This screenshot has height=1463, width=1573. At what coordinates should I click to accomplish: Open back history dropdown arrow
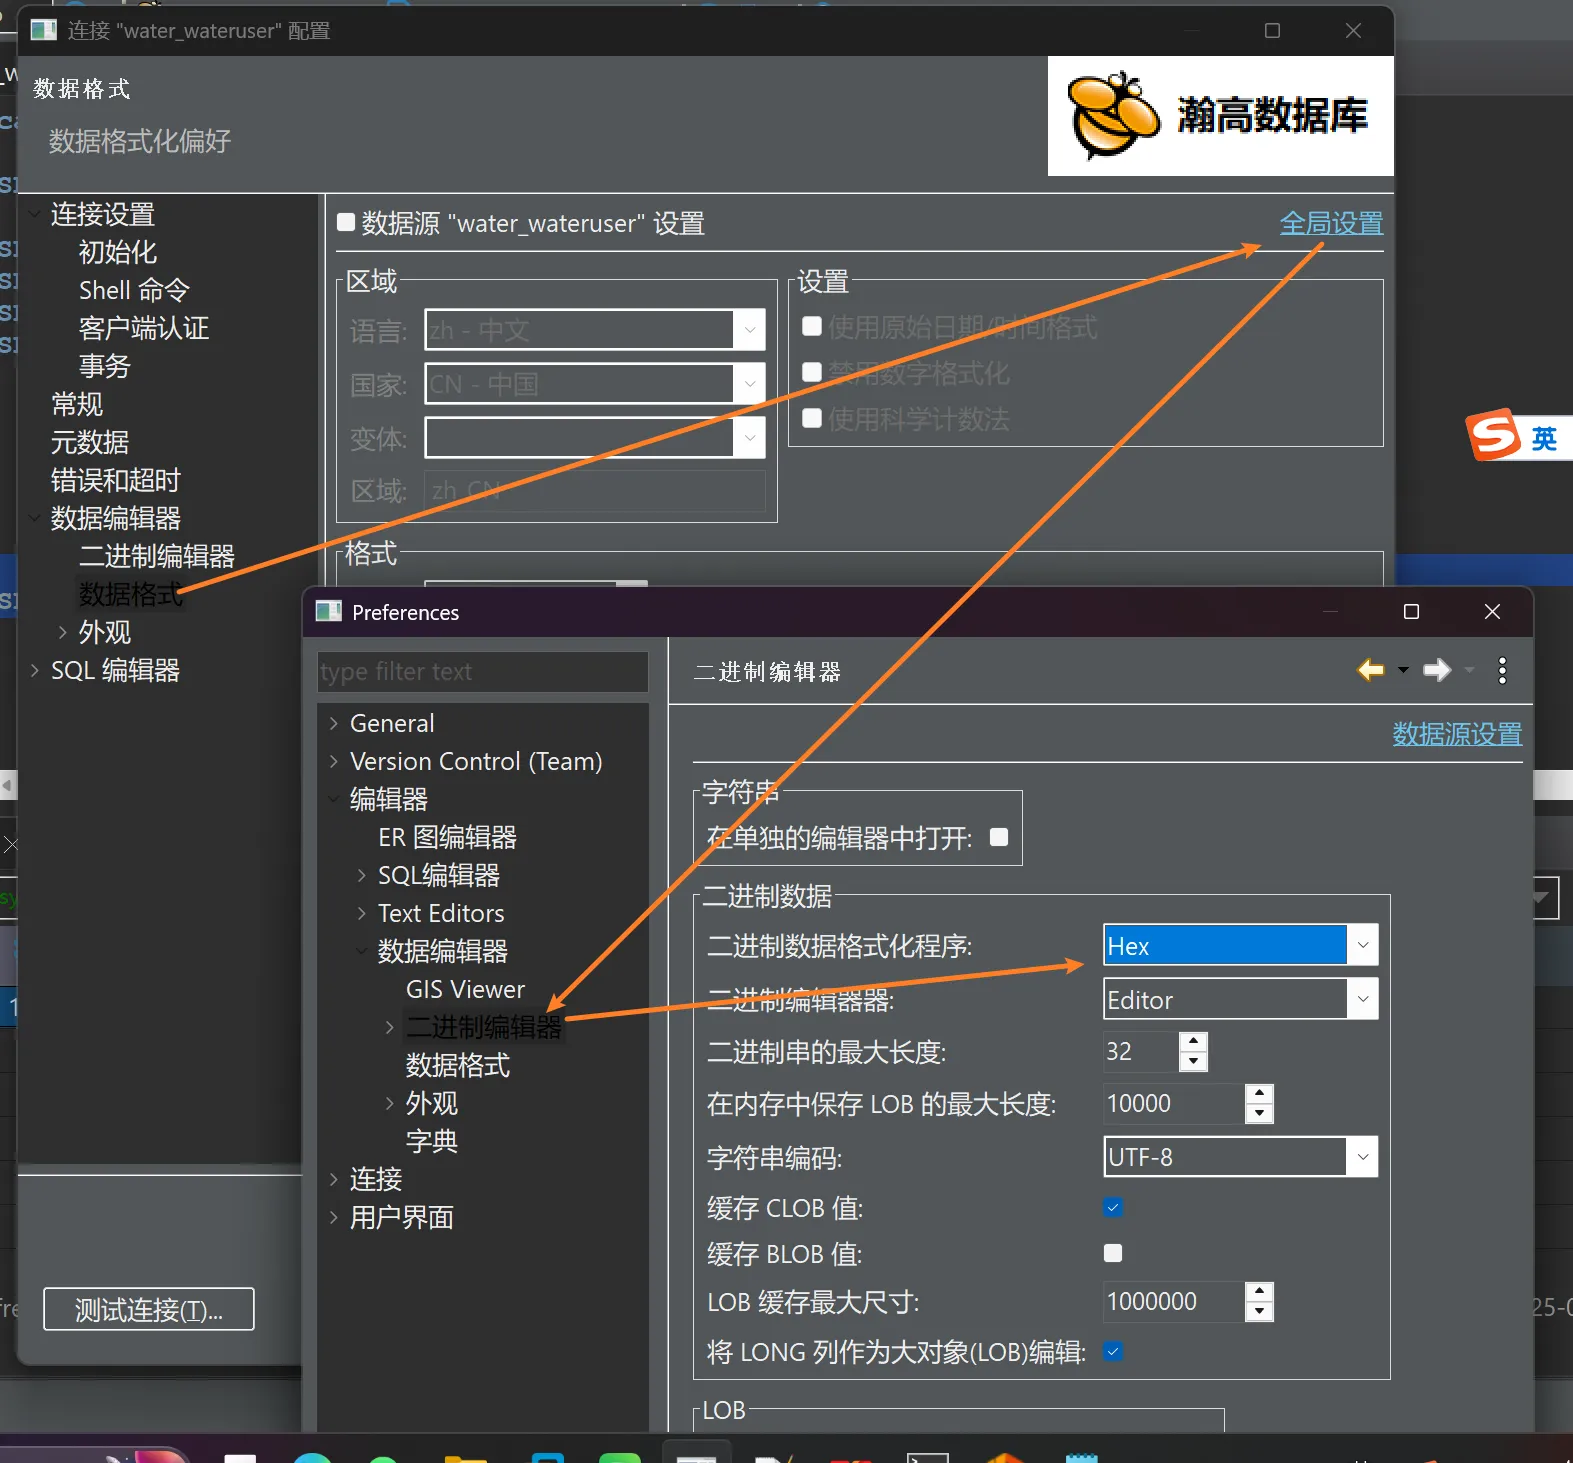(1403, 670)
